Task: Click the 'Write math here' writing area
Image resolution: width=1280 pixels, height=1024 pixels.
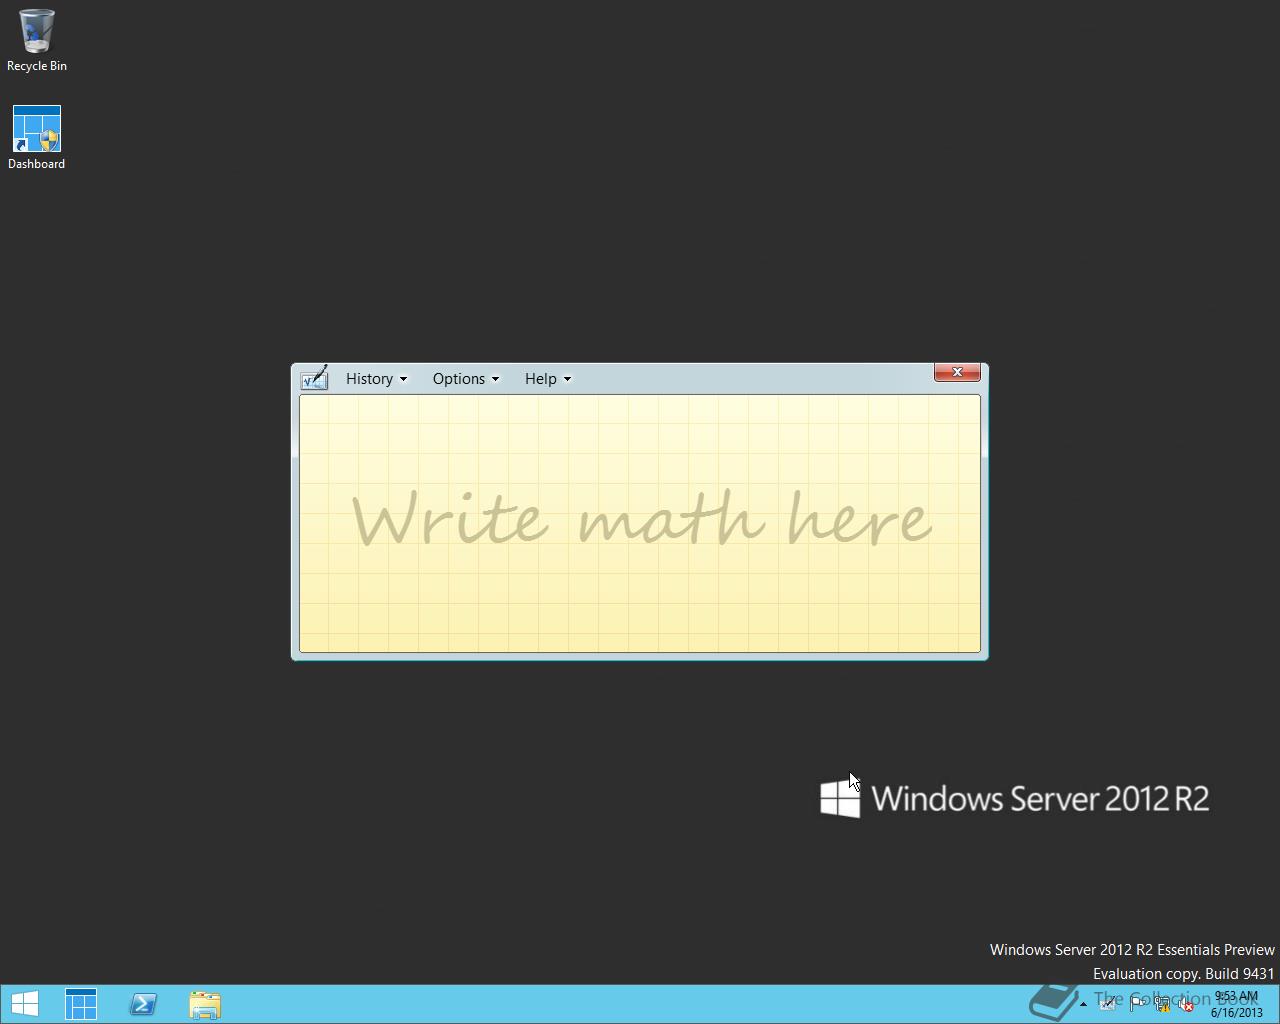Action: click(640, 523)
